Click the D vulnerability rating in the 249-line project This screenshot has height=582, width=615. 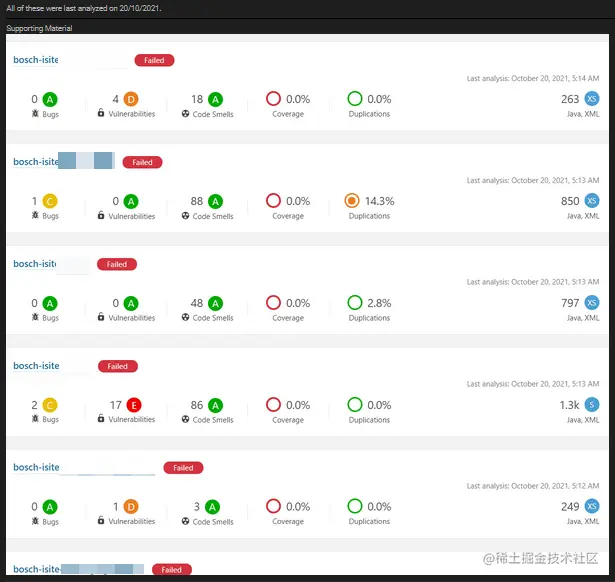tap(131, 507)
